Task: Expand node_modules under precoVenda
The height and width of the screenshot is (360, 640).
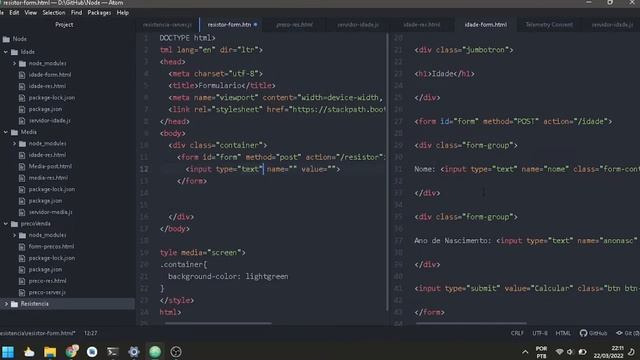Action: coord(14,235)
